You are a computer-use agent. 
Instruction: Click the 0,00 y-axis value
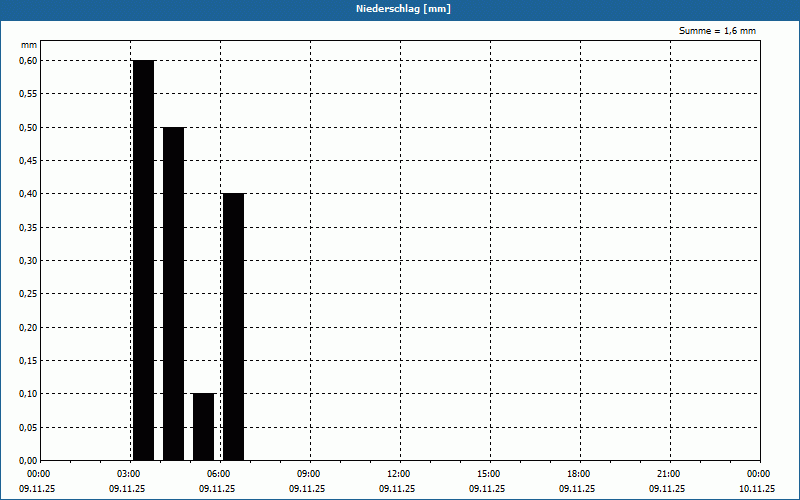pos(27,460)
